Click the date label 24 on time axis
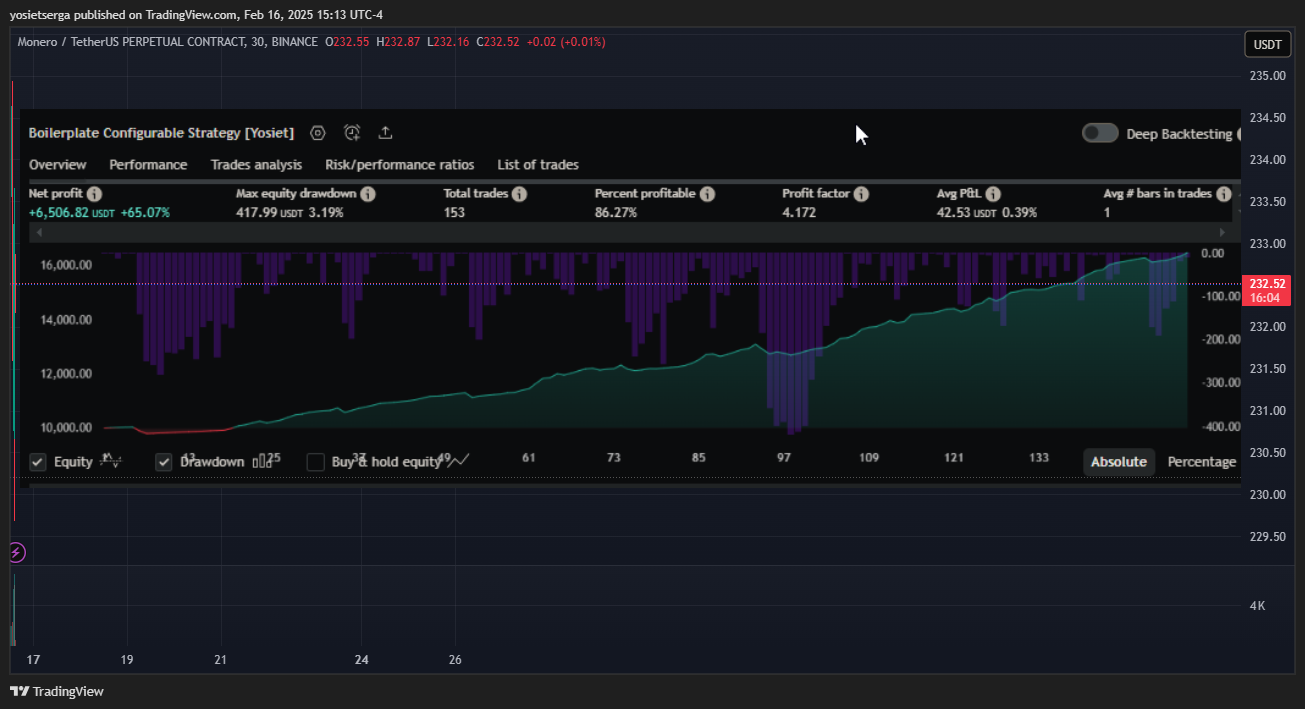The height and width of the screenshot is (709, 1305). click(x=362, y=660)
